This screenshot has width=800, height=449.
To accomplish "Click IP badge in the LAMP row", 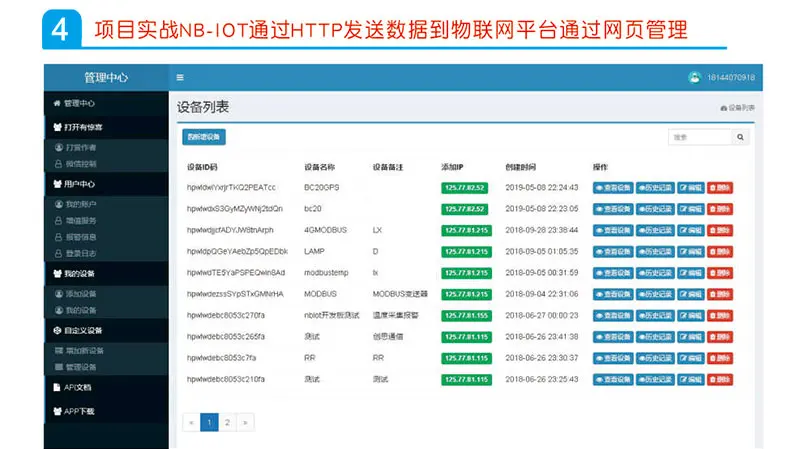I will [466, 252].
